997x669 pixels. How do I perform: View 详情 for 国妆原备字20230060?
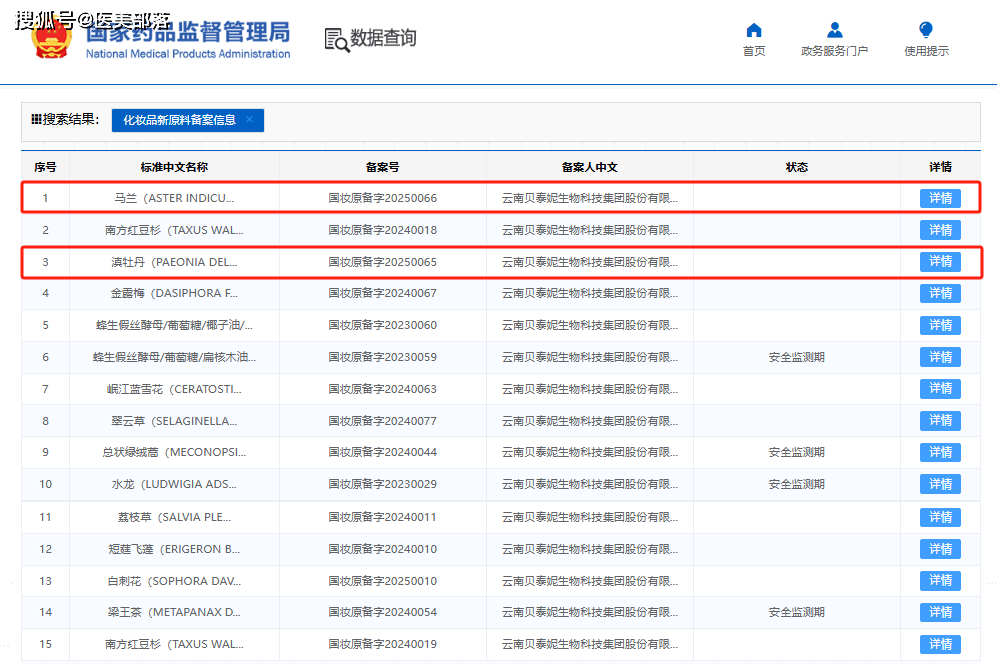tap(940, 325)
